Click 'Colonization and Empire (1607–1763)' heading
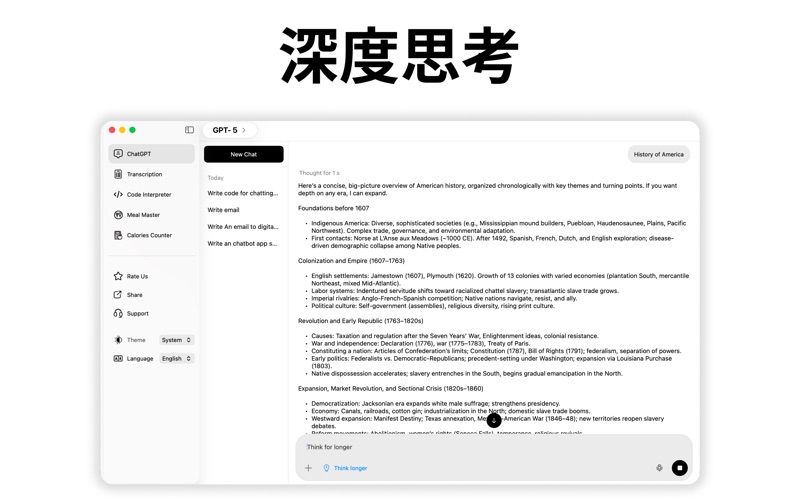 click(x=351, y=261)
